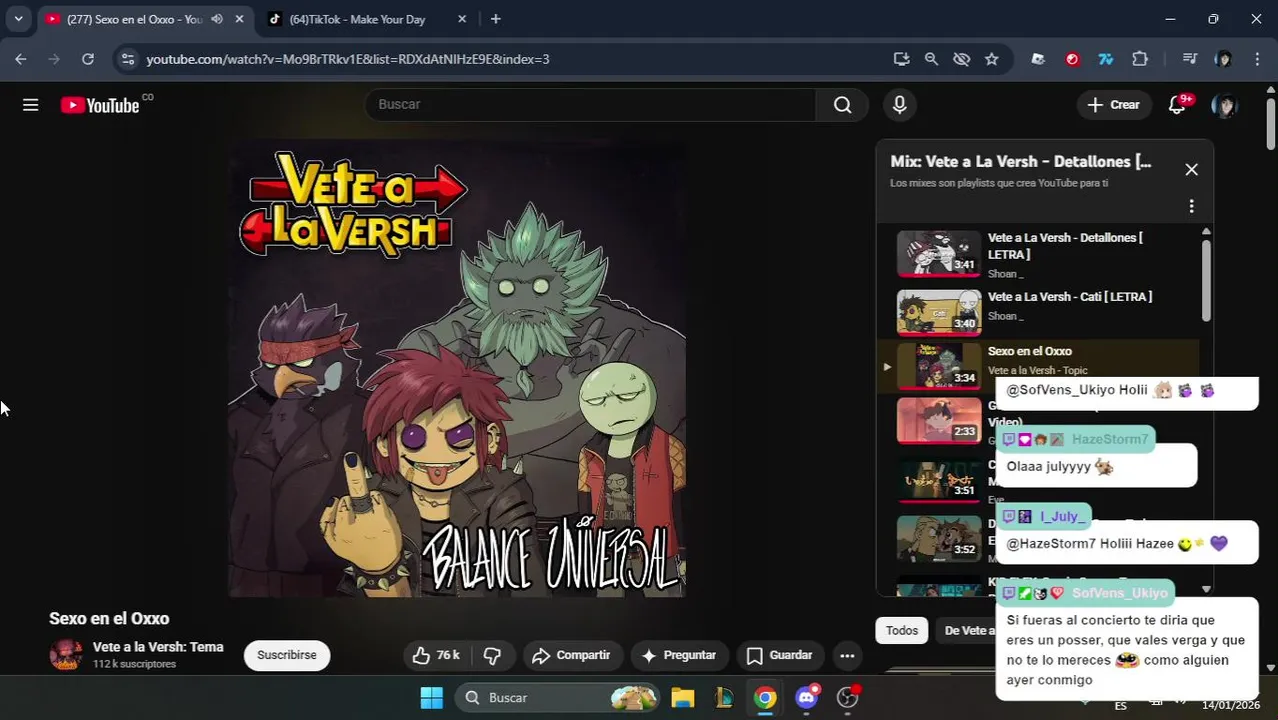Play Vete a La Versh - Detallones playlist item
The height and width of the screenshot is (720, 1278).
[1040, 254]
